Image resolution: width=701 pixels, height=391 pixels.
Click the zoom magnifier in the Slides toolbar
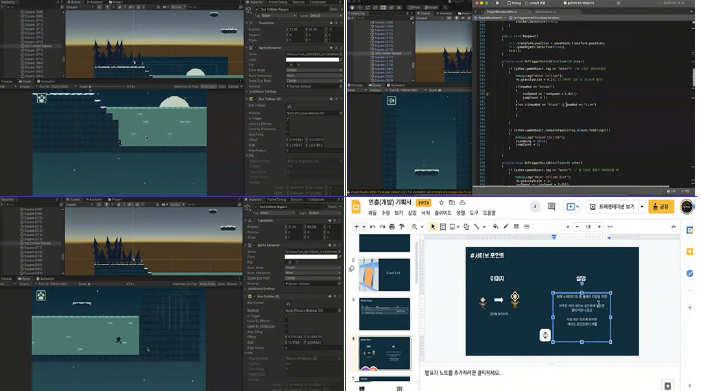pos(414,227)
